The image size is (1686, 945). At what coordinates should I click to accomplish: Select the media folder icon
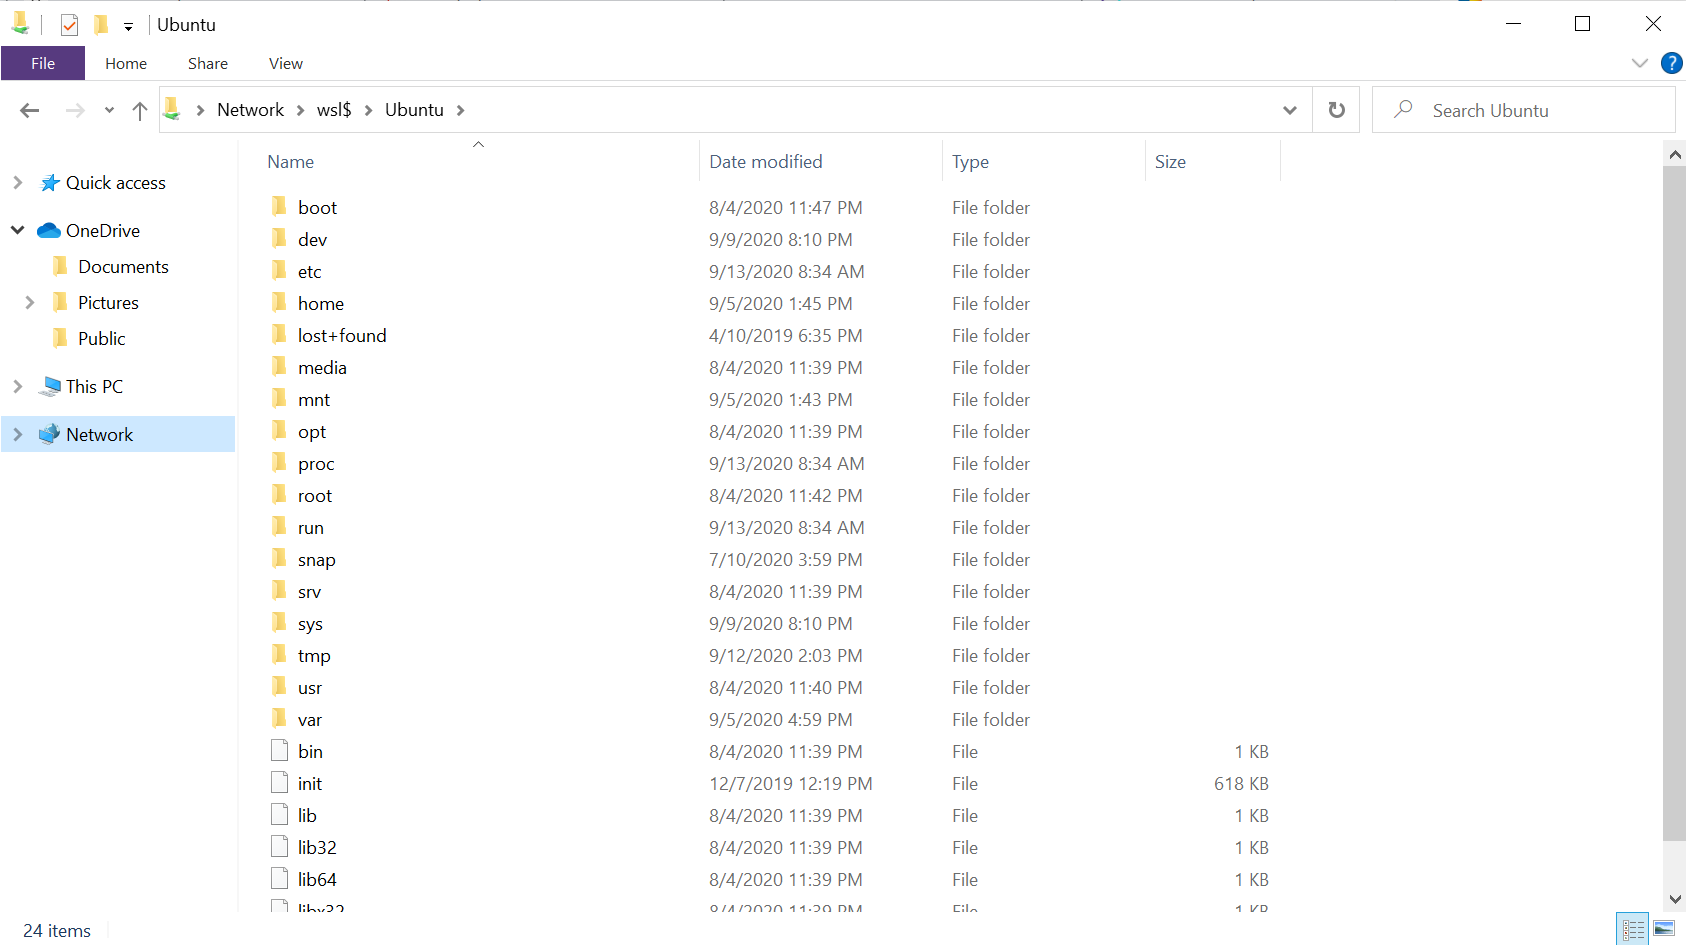(279, 367)
